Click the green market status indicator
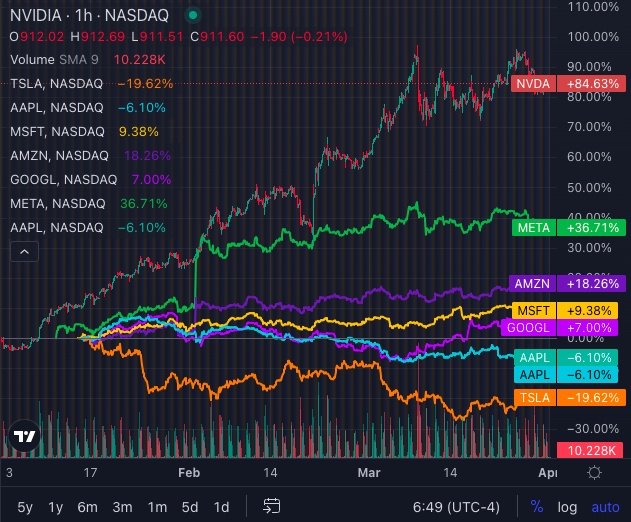The height and width of the screenshot is (522, 631). pos(193,16)
